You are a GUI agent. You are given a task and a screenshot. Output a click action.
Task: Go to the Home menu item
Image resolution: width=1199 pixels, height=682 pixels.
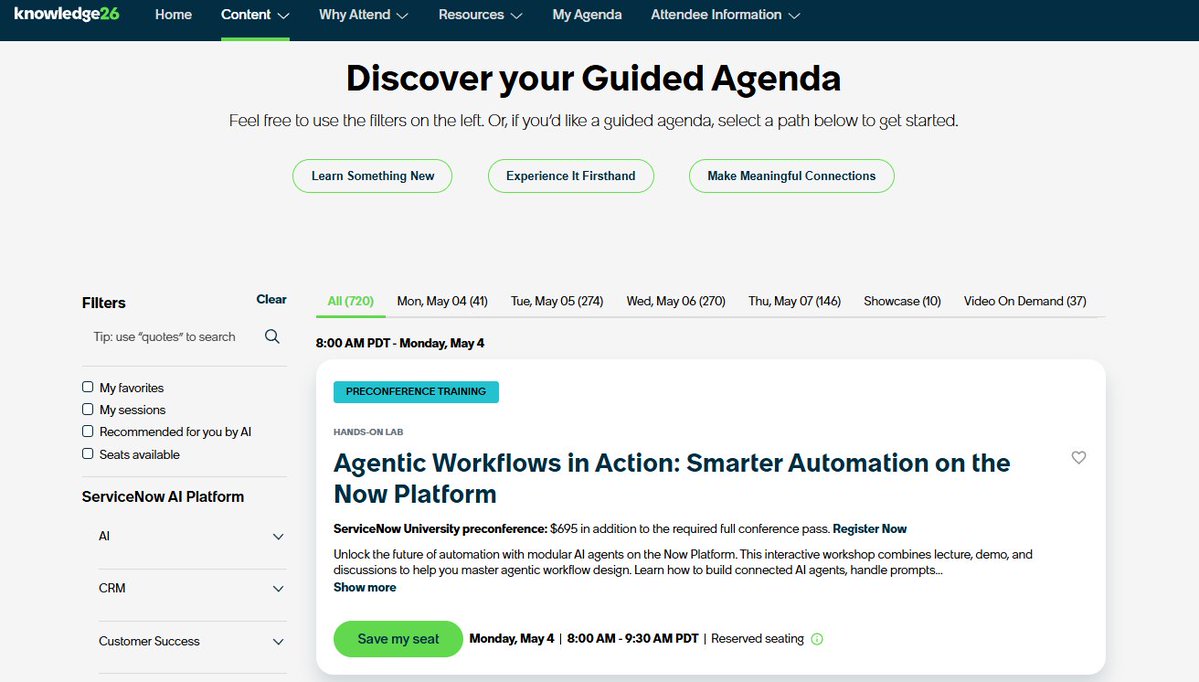pyautogui.click(x=174, y=15)
